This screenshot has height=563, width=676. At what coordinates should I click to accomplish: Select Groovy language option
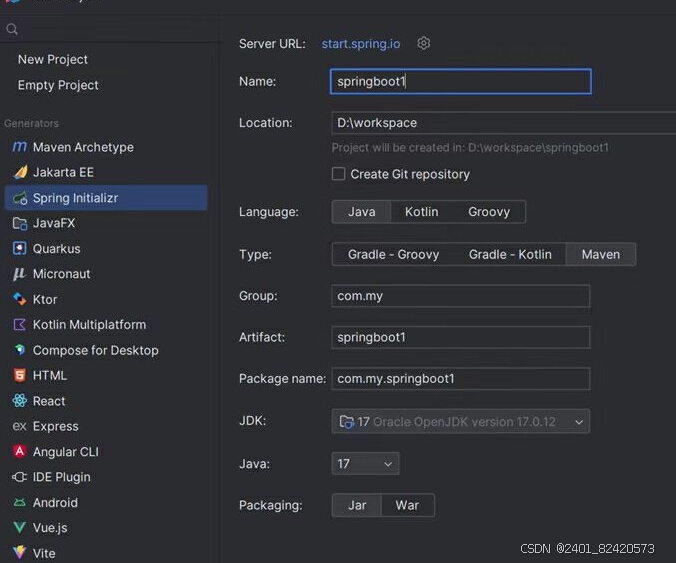489,212
